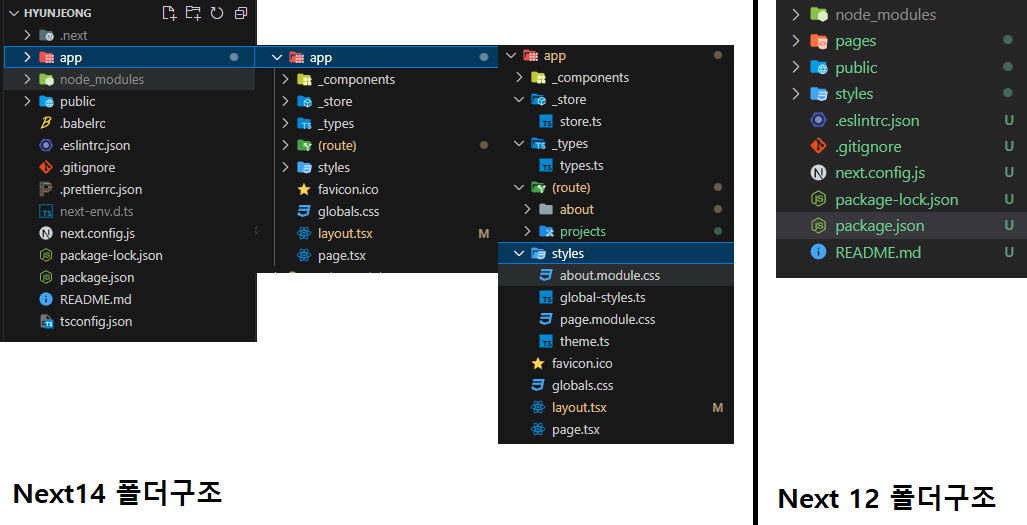The width and height of the screenshot is (1027, 525).
Task: Click the tsconfig.json file icon
Action: (46, 321)
